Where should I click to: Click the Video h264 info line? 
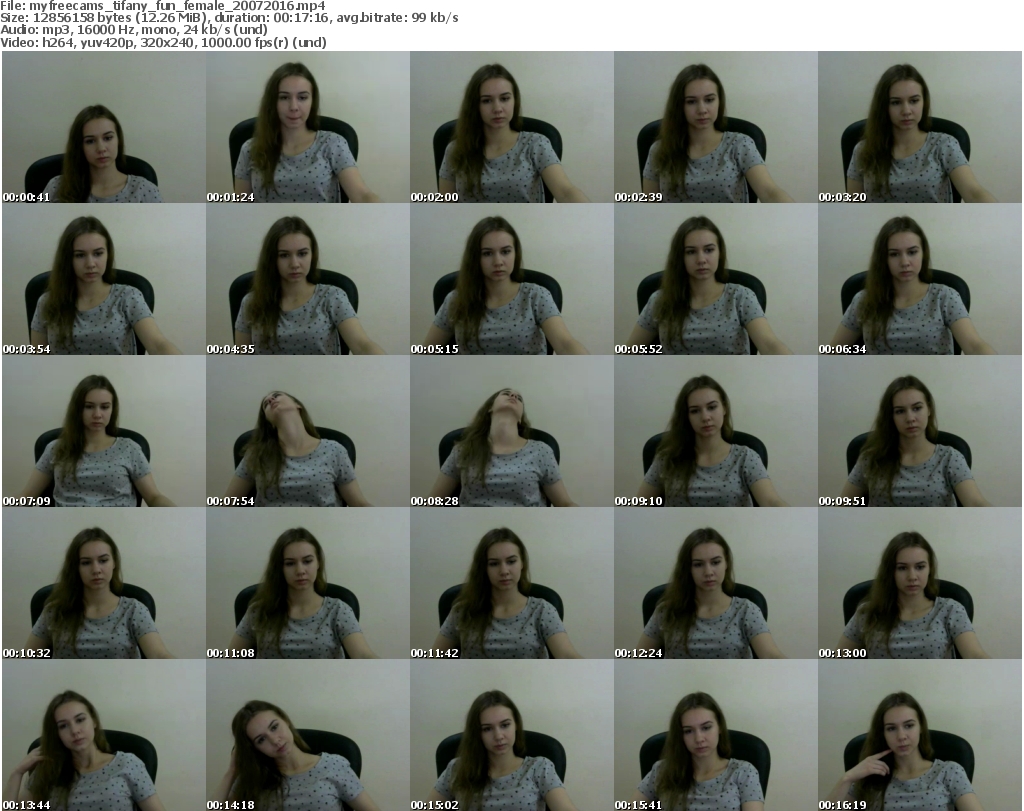pos(163,42)
